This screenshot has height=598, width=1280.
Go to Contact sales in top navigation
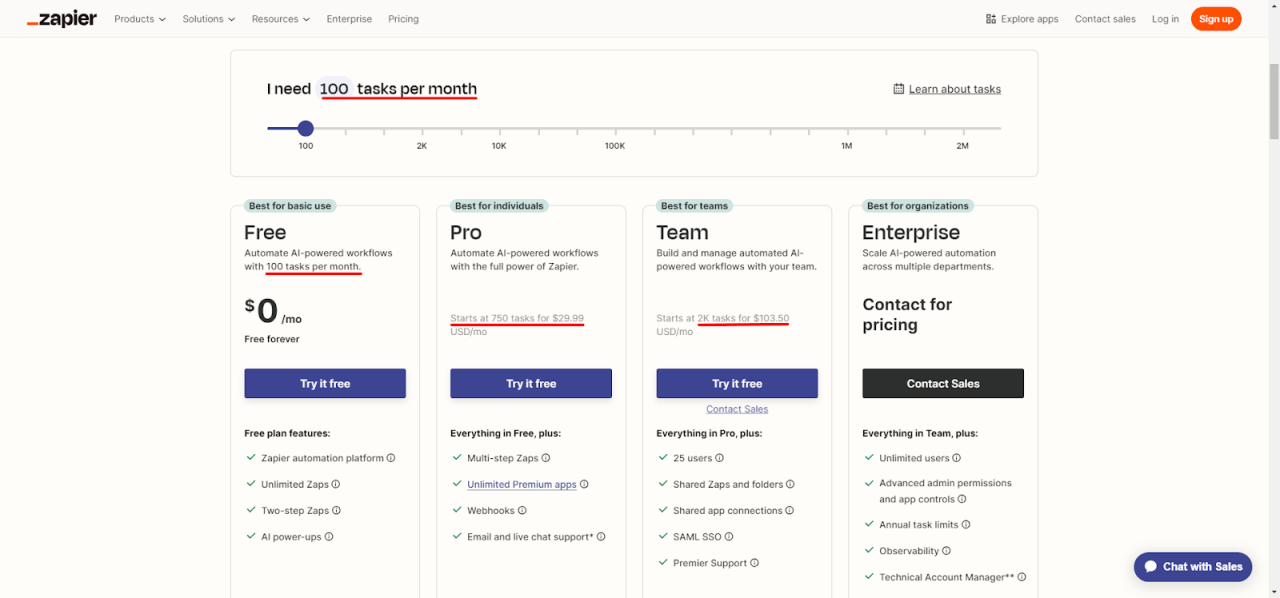click(1105, 19)
